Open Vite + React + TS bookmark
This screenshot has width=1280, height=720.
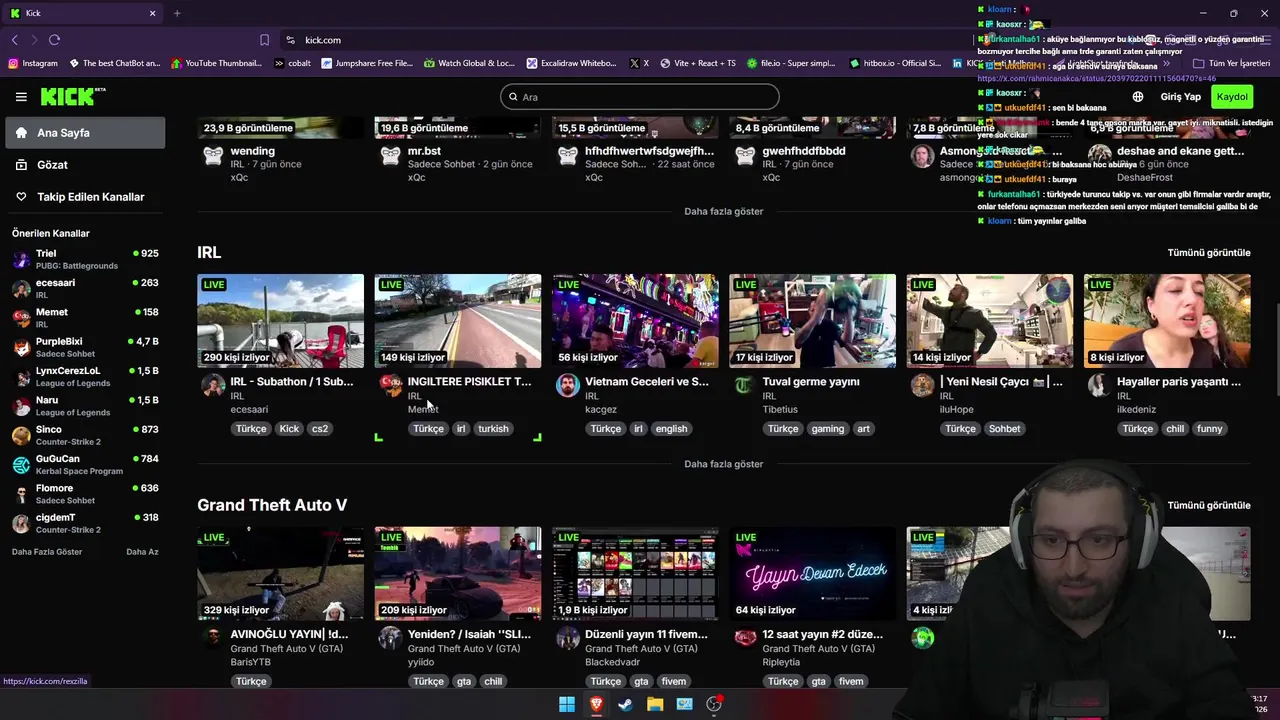click(x=697, y=63)
